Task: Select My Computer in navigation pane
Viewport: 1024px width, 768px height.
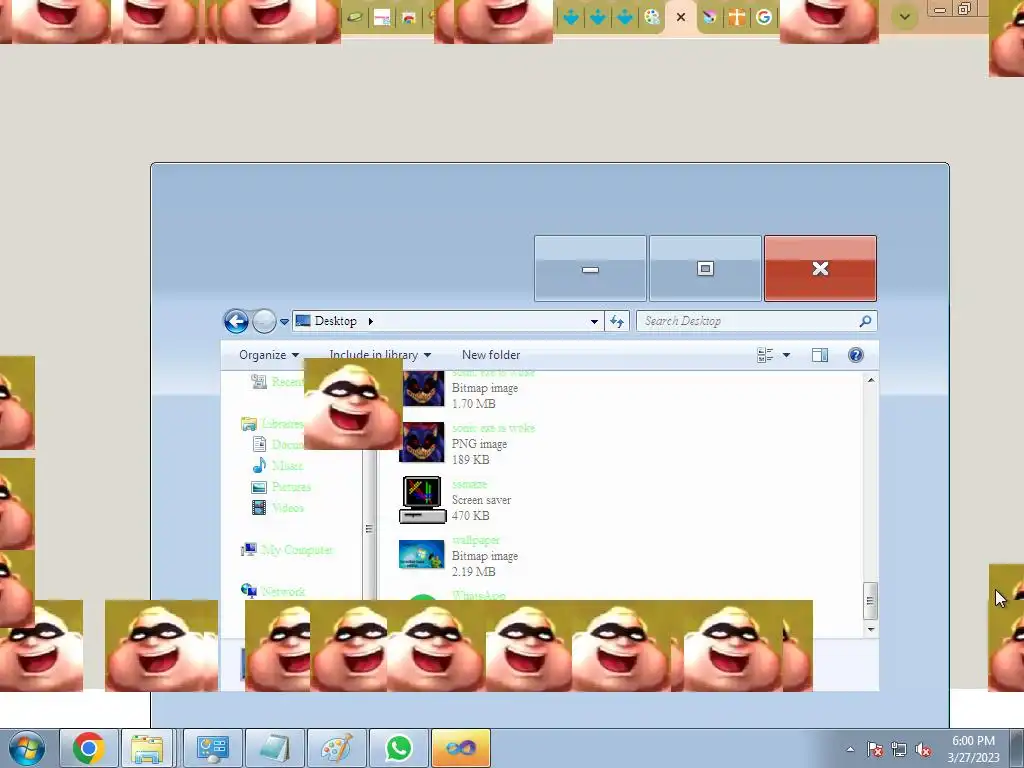Action: 287,550
